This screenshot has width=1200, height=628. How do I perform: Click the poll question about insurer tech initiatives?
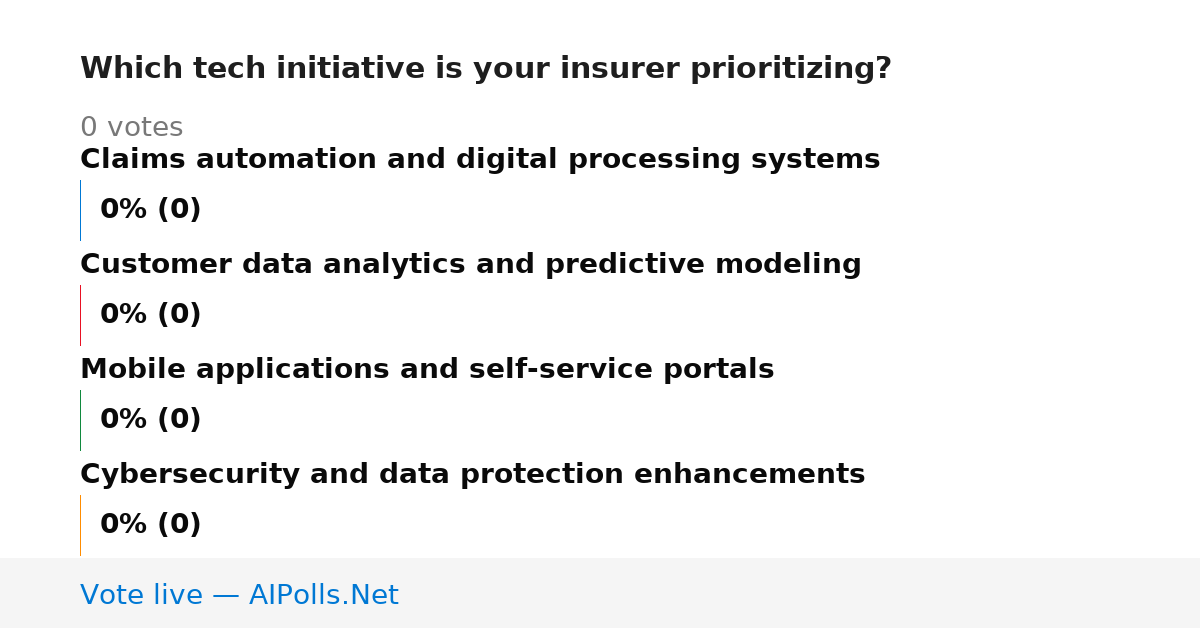[485, 69]
